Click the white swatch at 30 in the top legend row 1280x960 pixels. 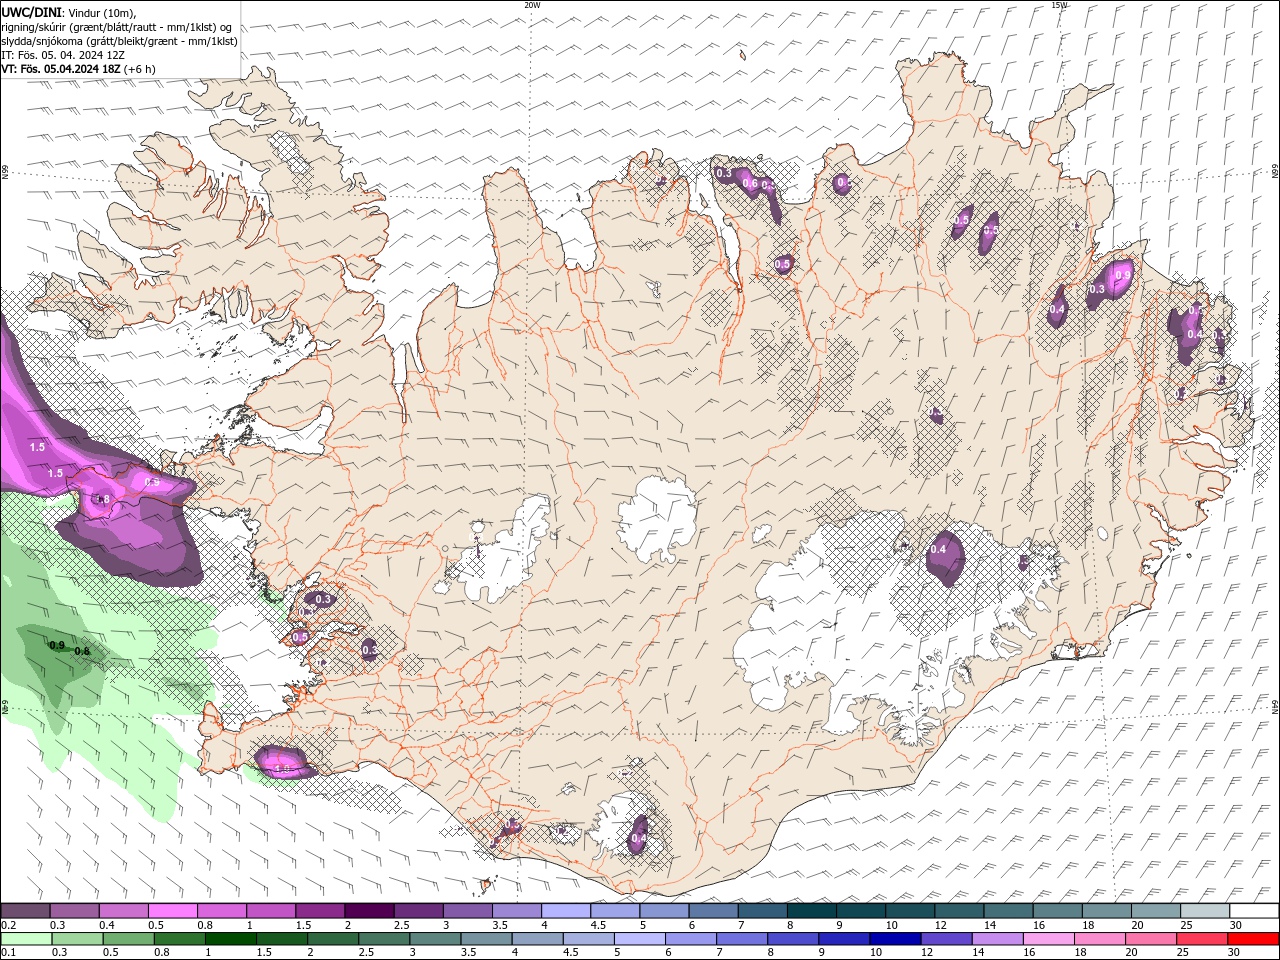coord(1254,911)
